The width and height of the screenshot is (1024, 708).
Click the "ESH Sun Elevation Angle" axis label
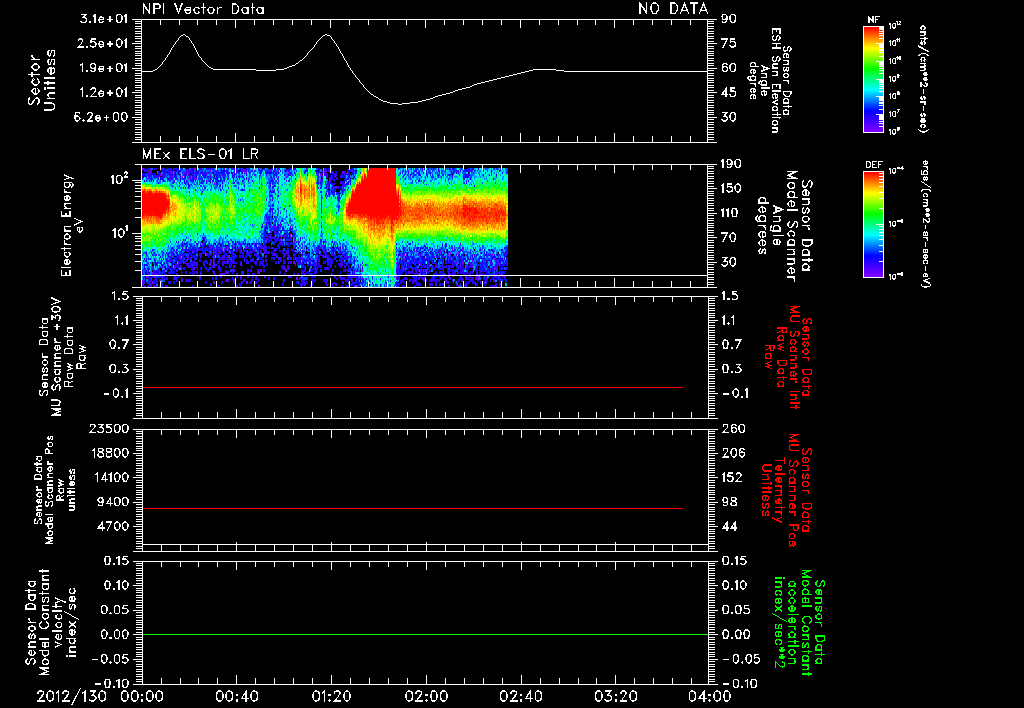[769, 80]
